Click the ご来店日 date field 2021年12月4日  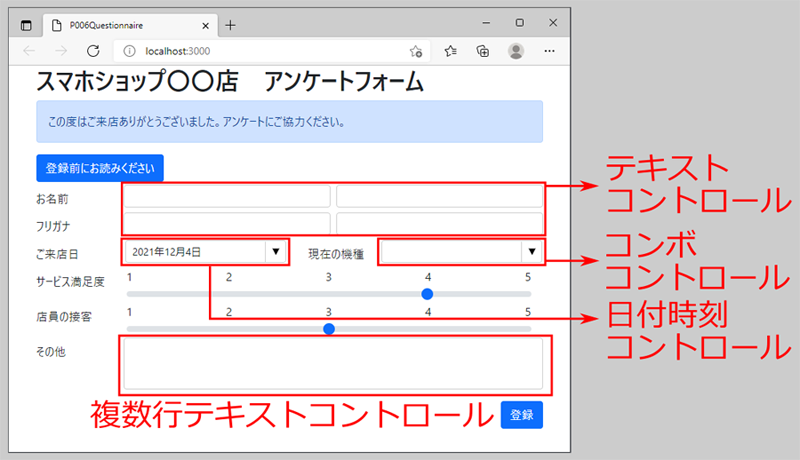pos(196,252)
